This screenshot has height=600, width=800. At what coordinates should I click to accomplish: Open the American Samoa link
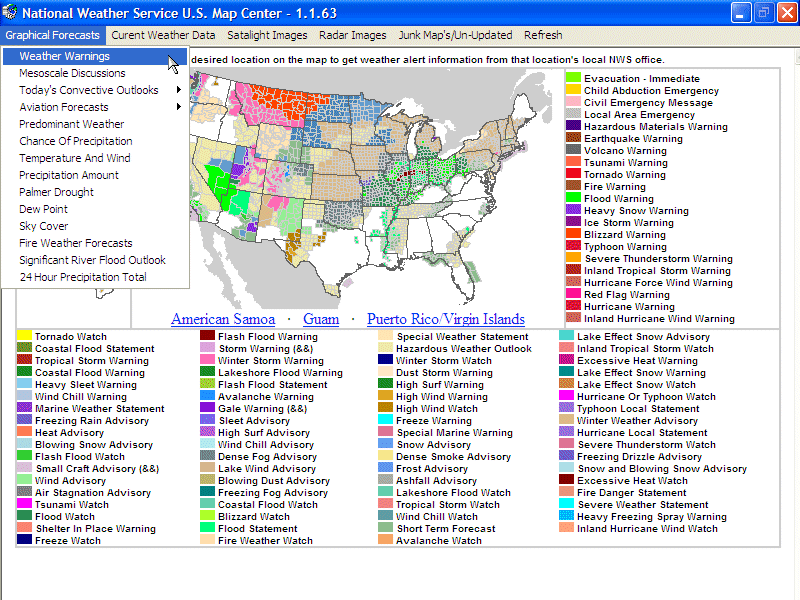click(x=224, y=319)
